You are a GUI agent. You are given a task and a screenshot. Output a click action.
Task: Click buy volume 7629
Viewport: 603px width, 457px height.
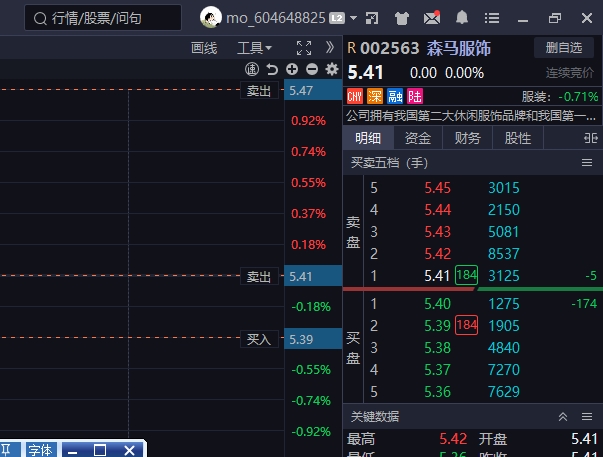coord(504,392)
